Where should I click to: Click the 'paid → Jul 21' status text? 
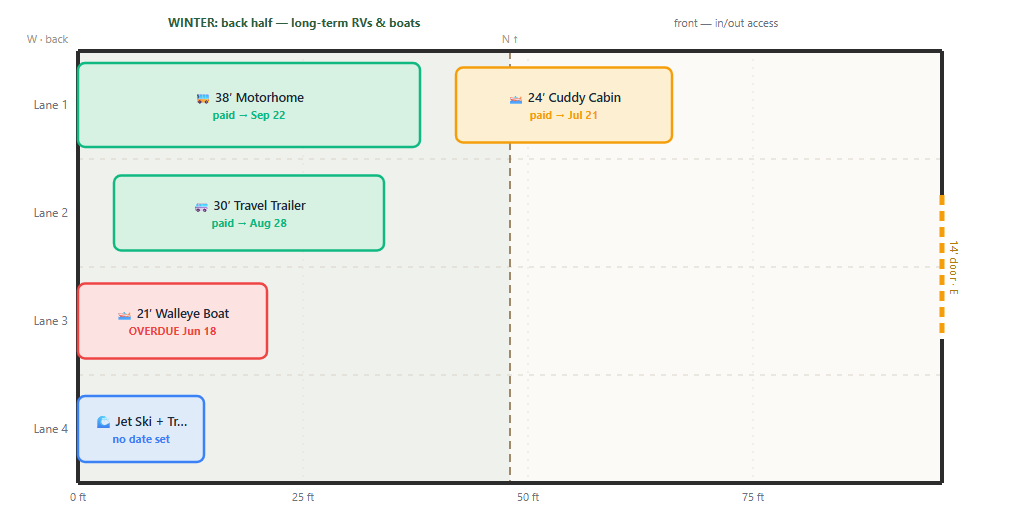[x=564, y=115]
